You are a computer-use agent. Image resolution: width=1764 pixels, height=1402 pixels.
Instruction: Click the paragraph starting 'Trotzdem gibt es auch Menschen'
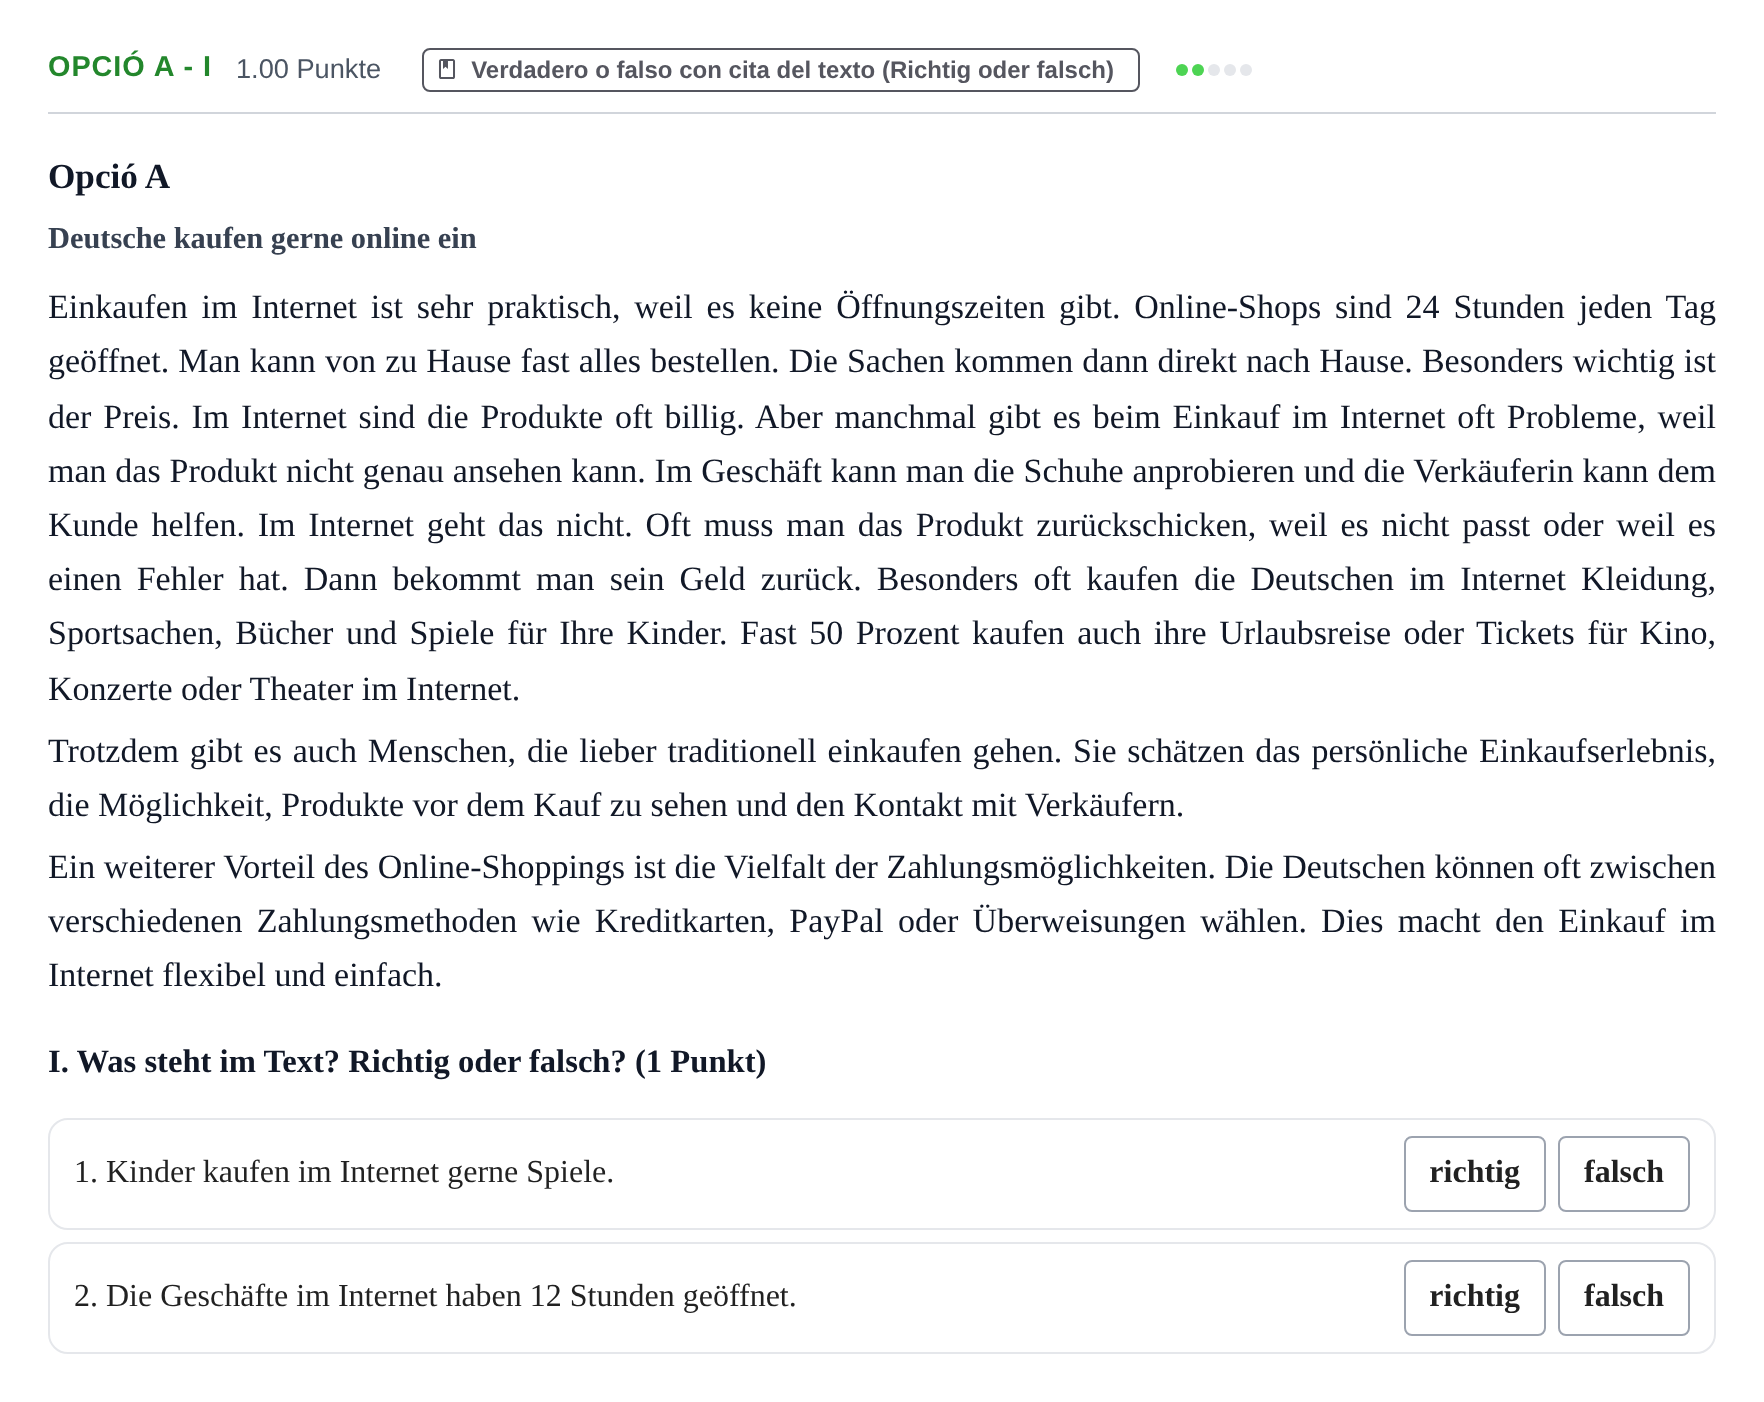[x=882, y=778]
